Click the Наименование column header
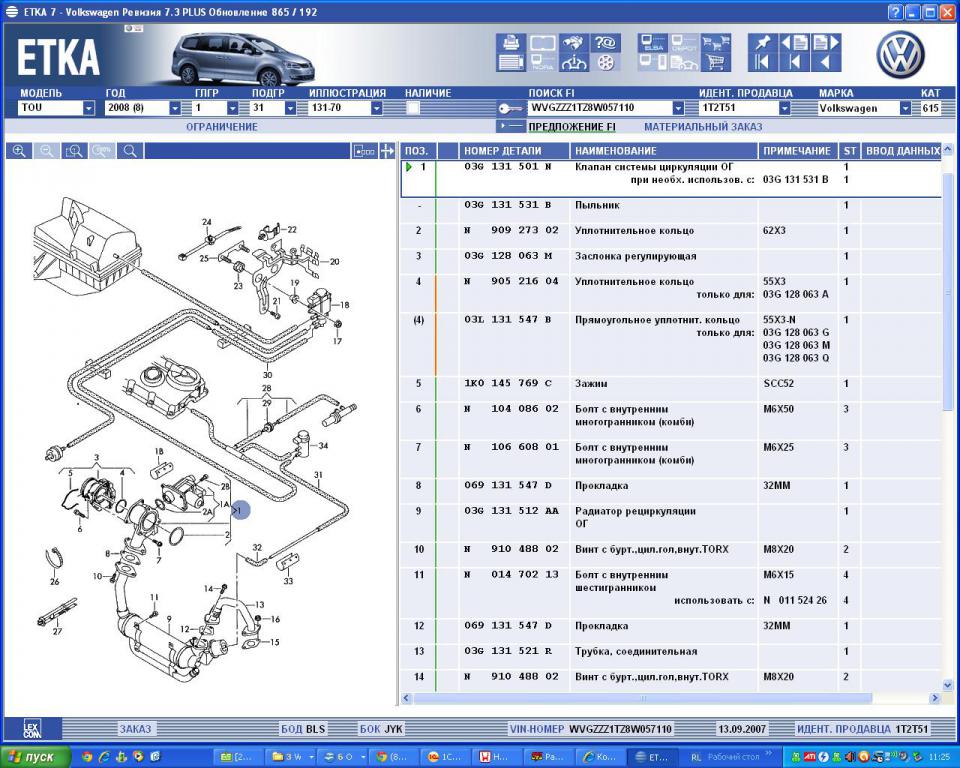The height and width of the screenshot is (768, 960). tap(664, 151)
